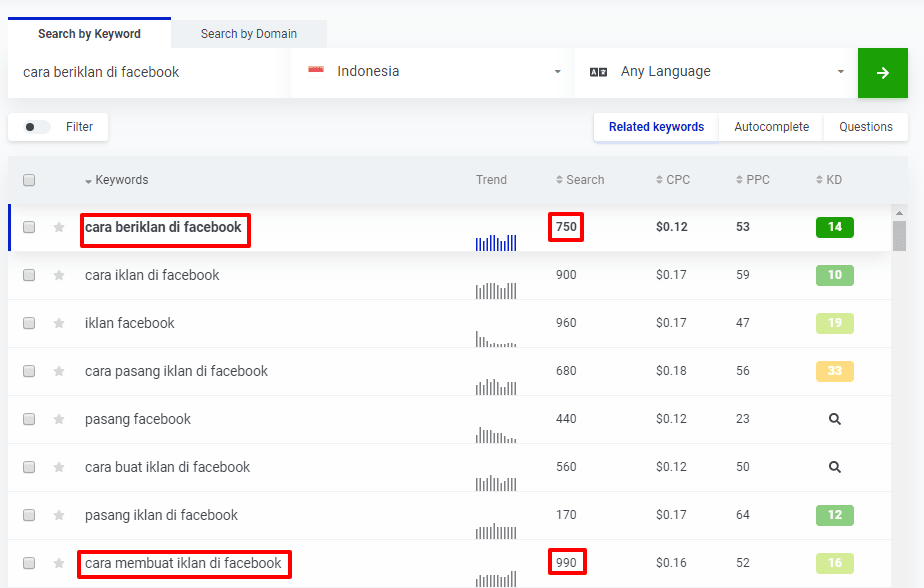
Task: Star the 'cara pasang iklan di facebook' keyword
Action: [x=59, y=371]
